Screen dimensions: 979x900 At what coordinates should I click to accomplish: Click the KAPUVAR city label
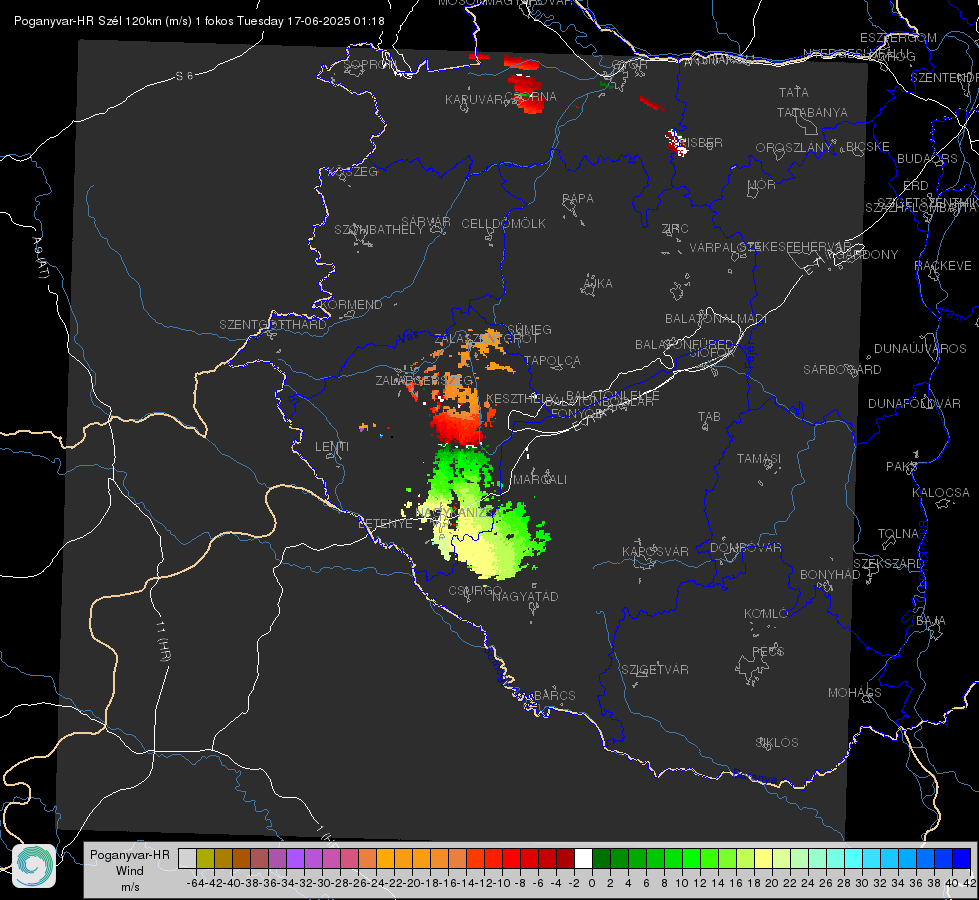tap(474, 100)
